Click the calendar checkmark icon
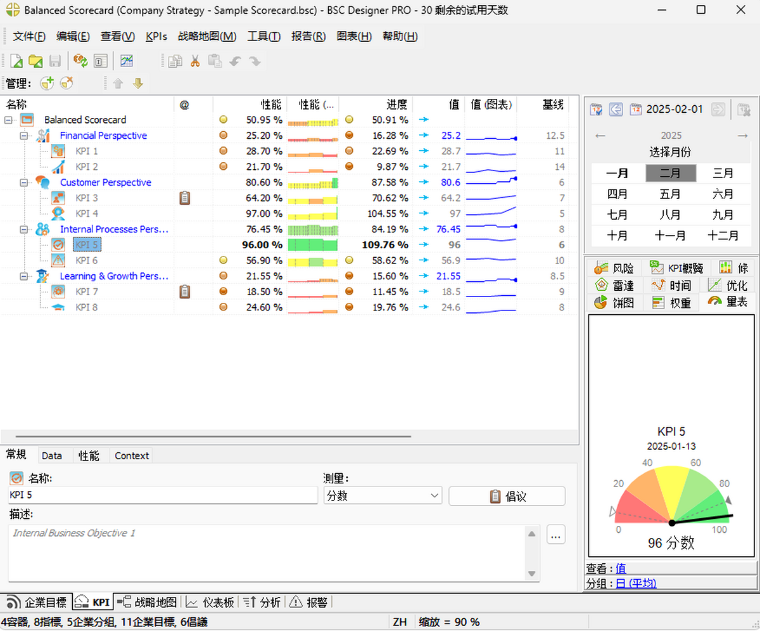 pos(596,110)
